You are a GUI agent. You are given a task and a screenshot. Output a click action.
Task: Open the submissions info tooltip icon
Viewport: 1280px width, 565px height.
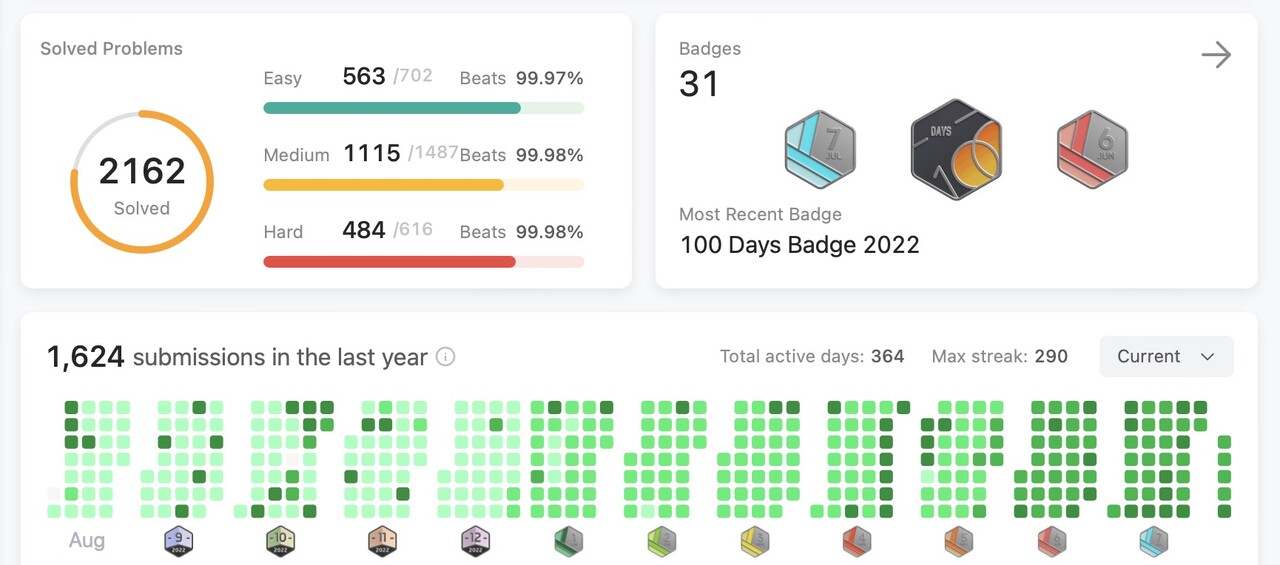point(446,357)
